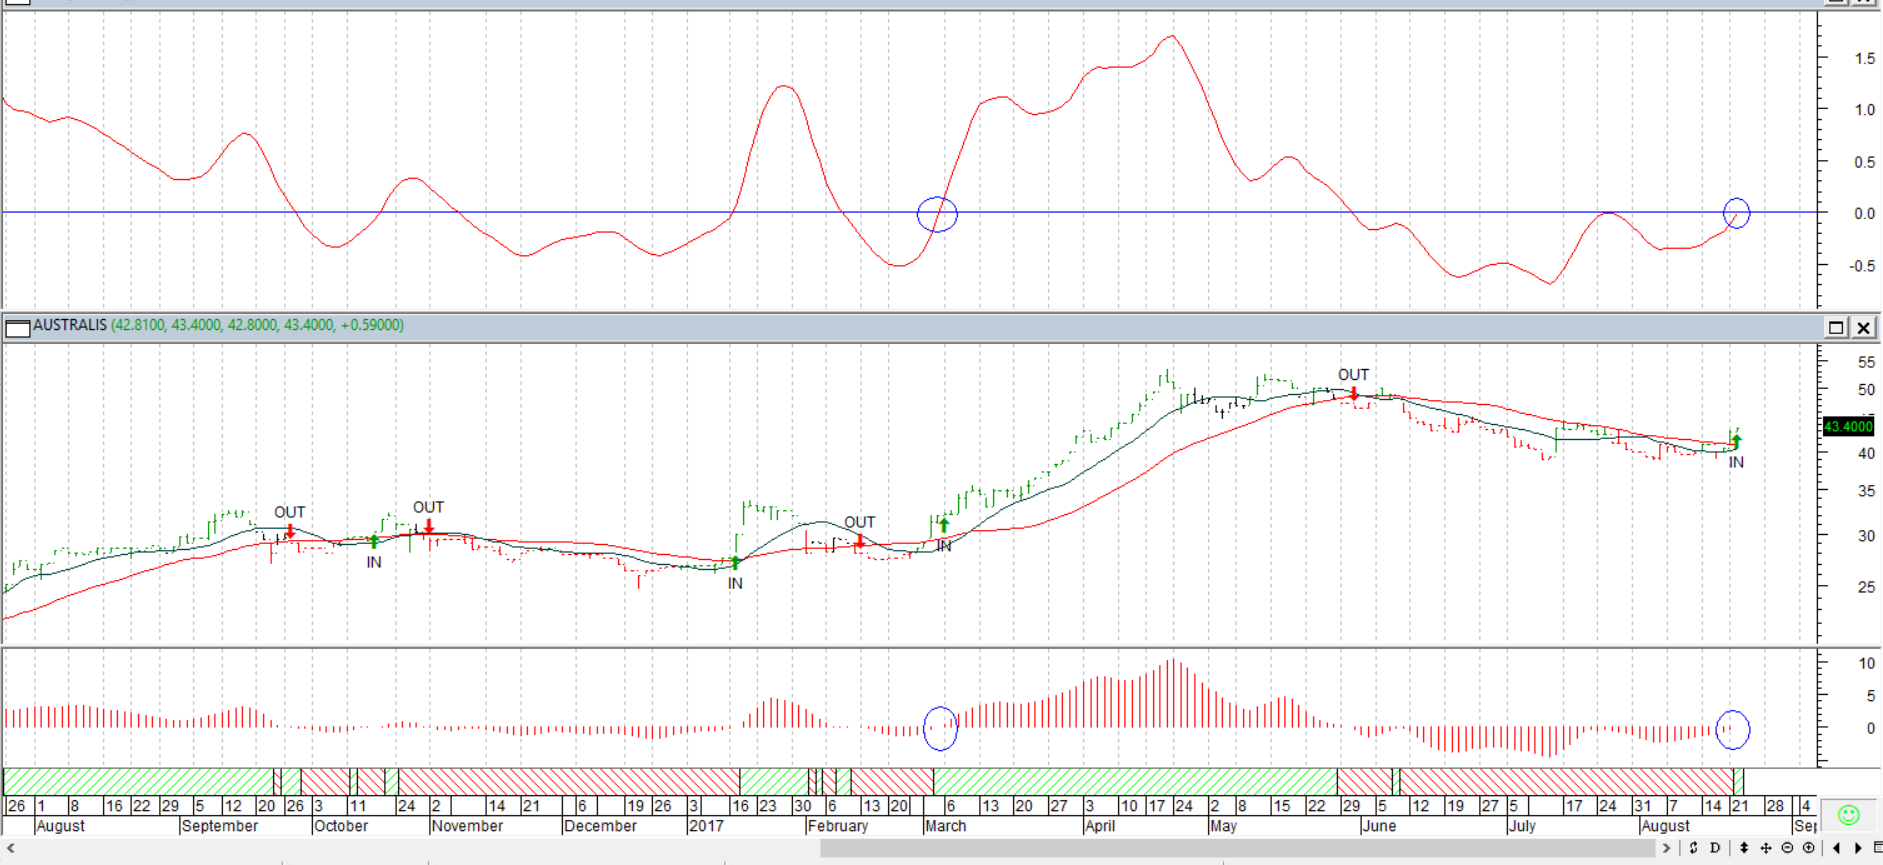
Task: Click the 'March' label on date axis
Action: pyautogui.click(x=946, y=826)
